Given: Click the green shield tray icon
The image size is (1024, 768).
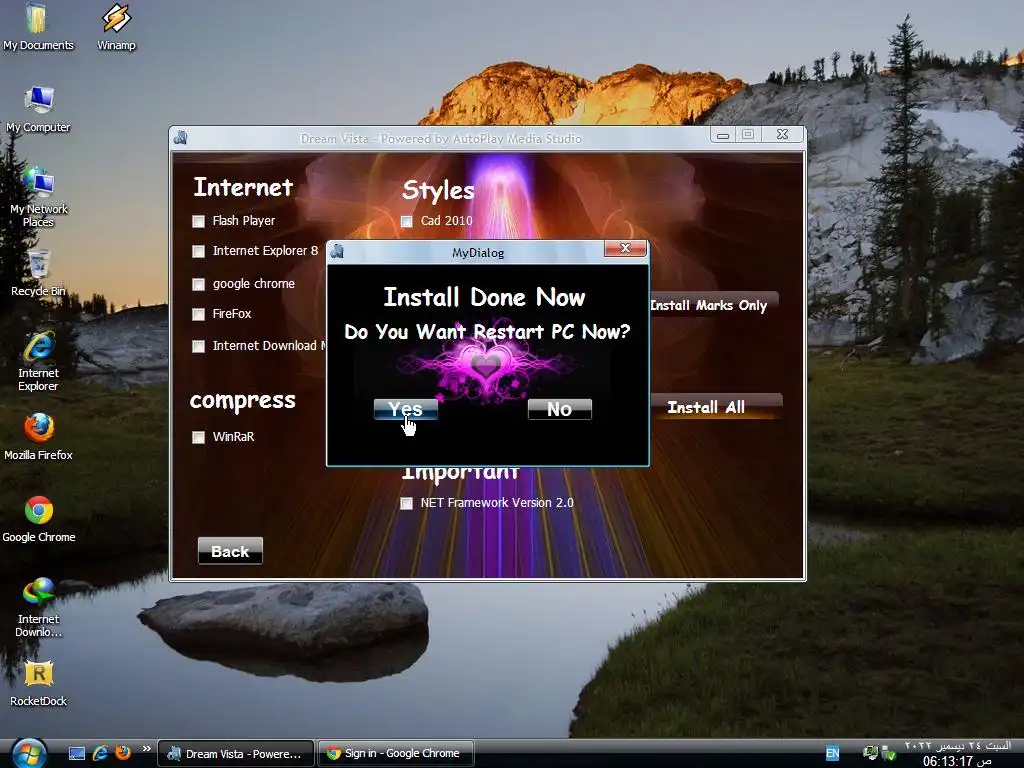Looking at the screenshot, I should point(888,754).
